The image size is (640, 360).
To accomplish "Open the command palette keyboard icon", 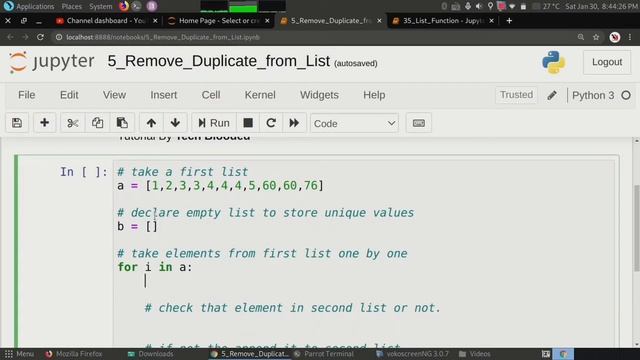I will 418,123.
